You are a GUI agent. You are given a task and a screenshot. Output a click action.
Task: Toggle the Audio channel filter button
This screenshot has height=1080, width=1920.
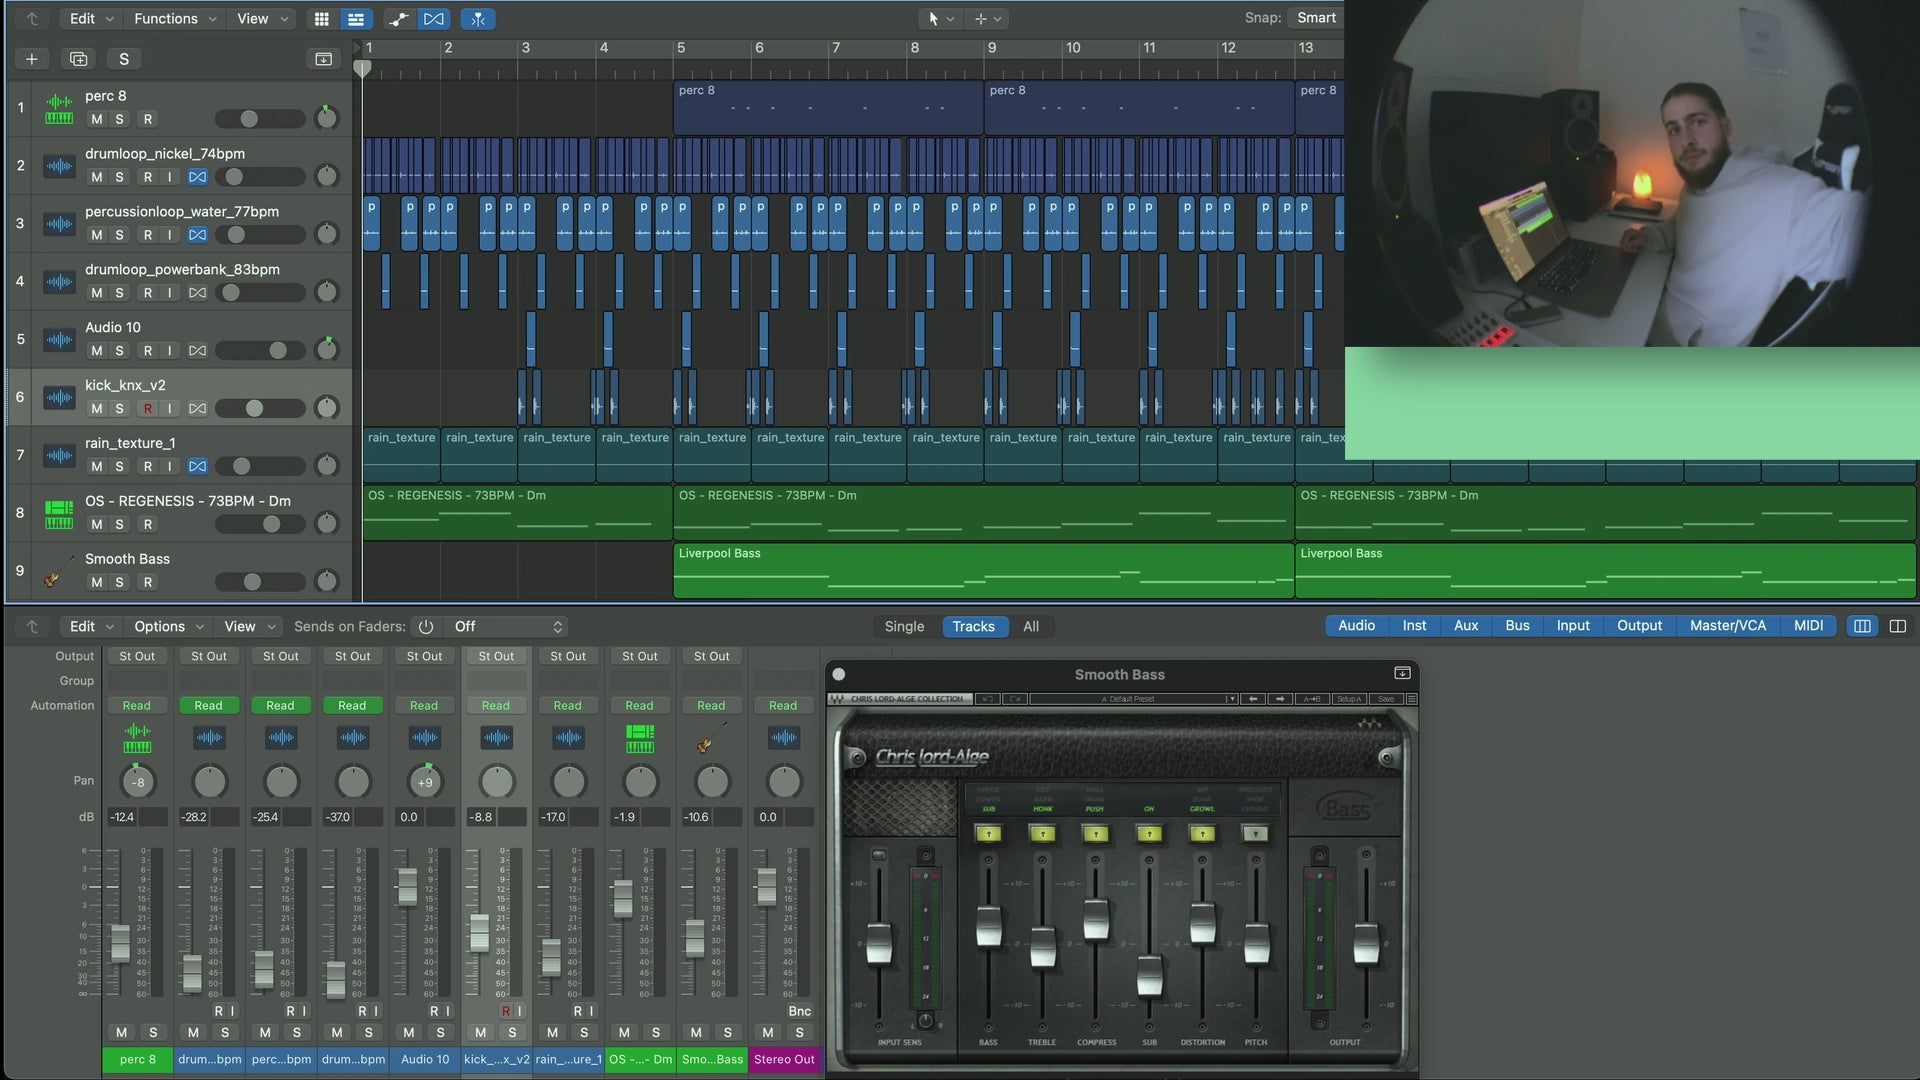[1357, 626]
